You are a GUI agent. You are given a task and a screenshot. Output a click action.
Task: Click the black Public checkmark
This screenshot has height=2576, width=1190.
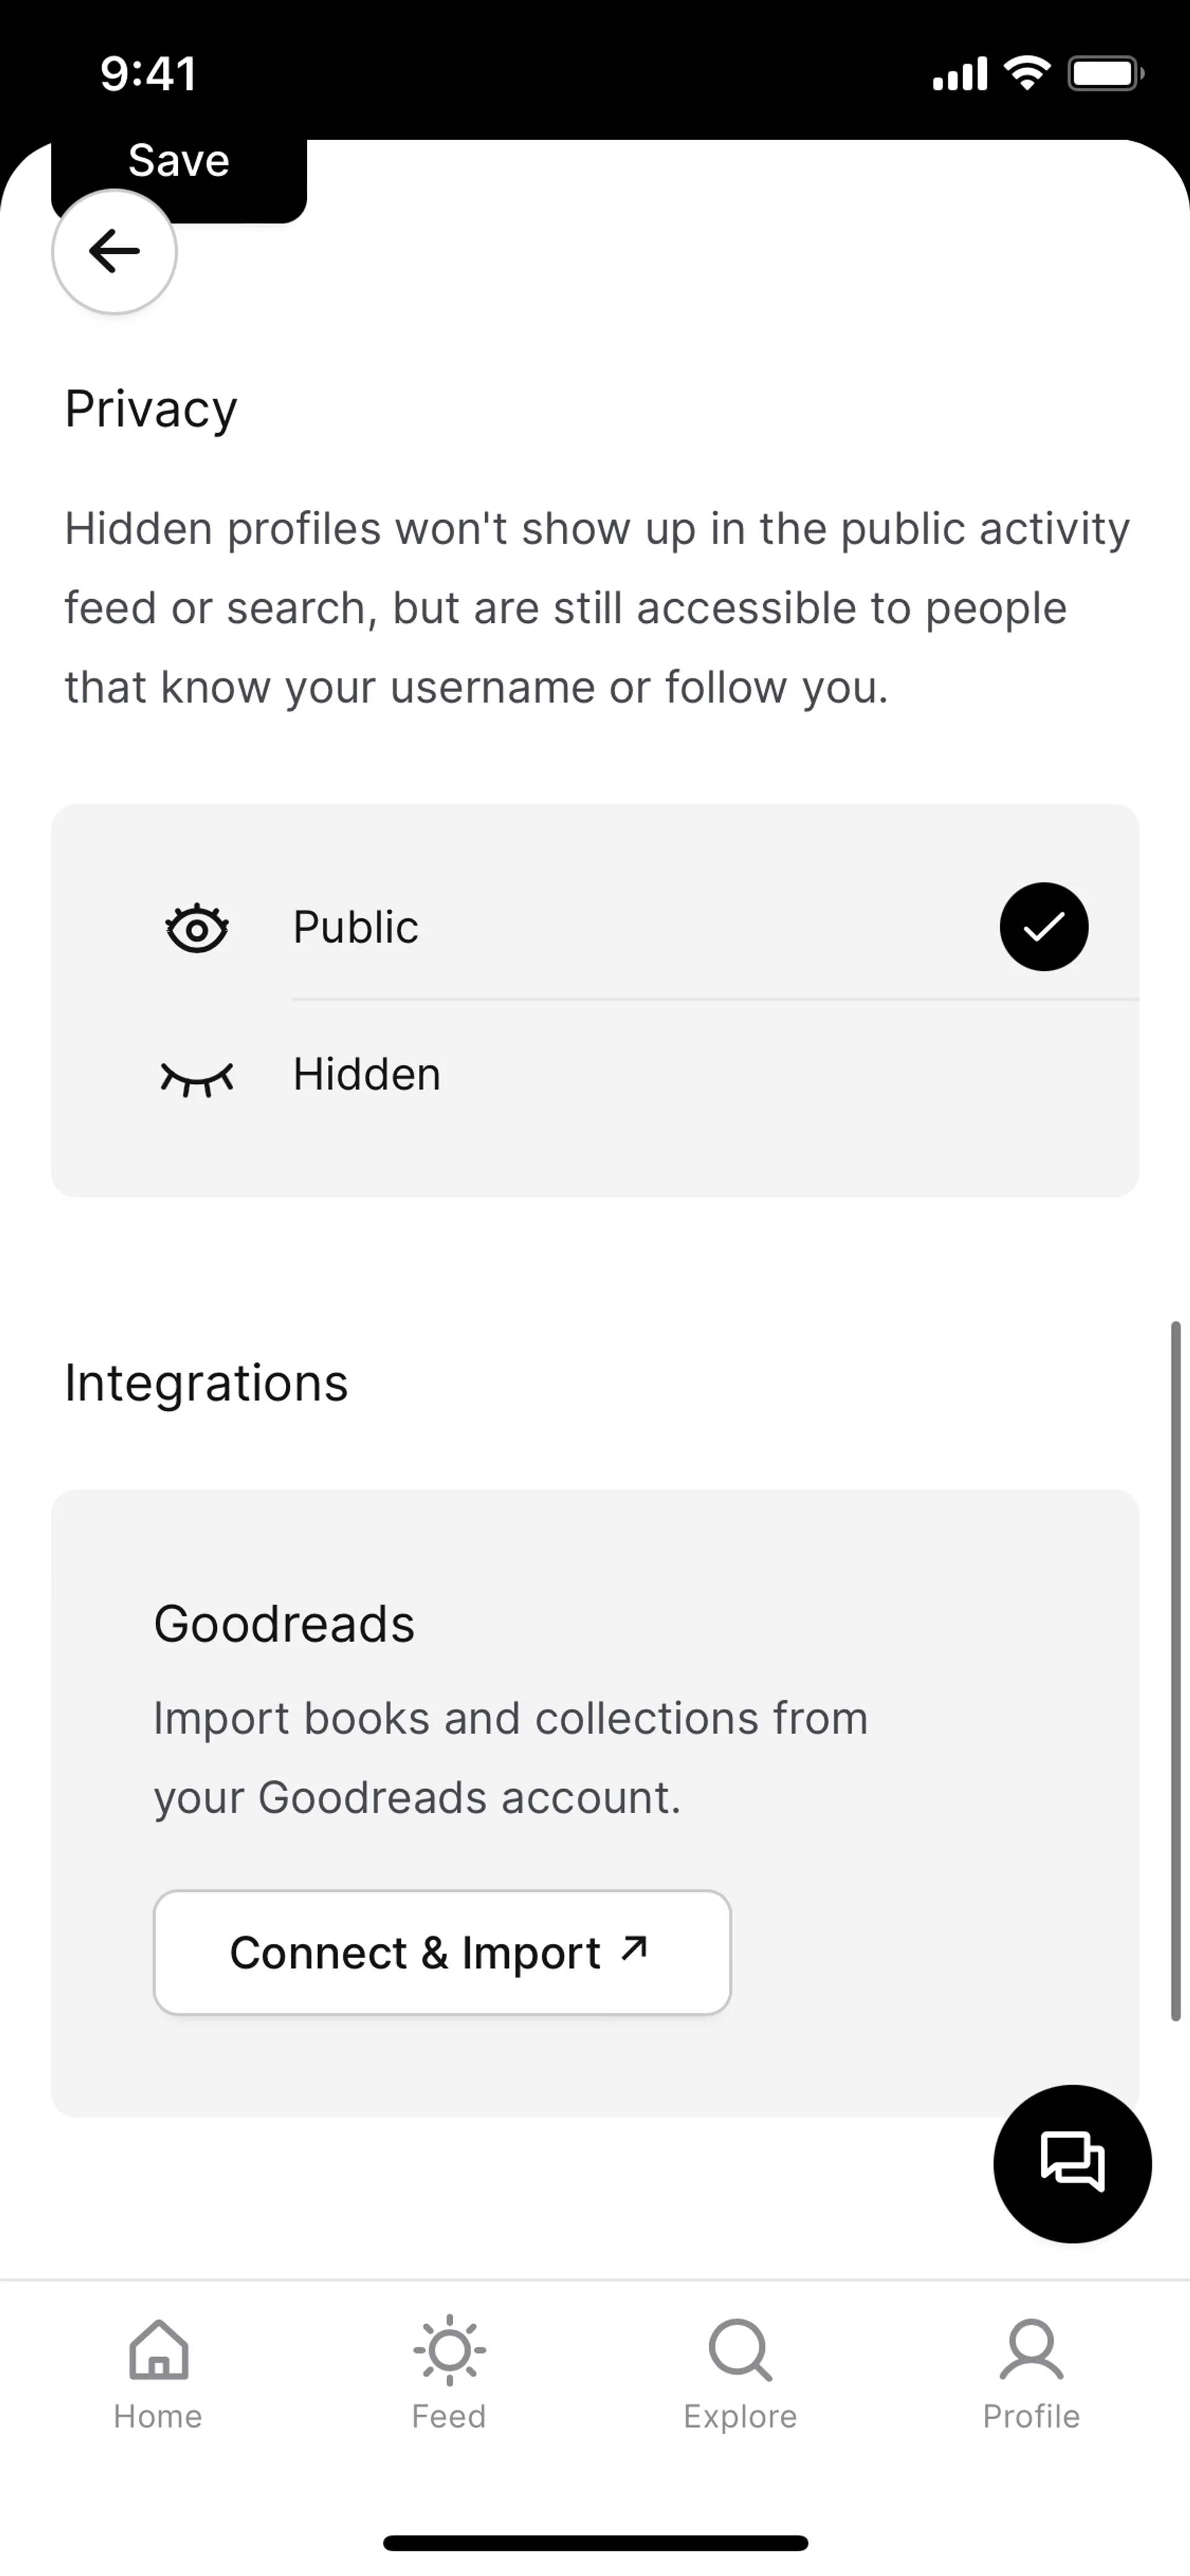click(1044, 927)
